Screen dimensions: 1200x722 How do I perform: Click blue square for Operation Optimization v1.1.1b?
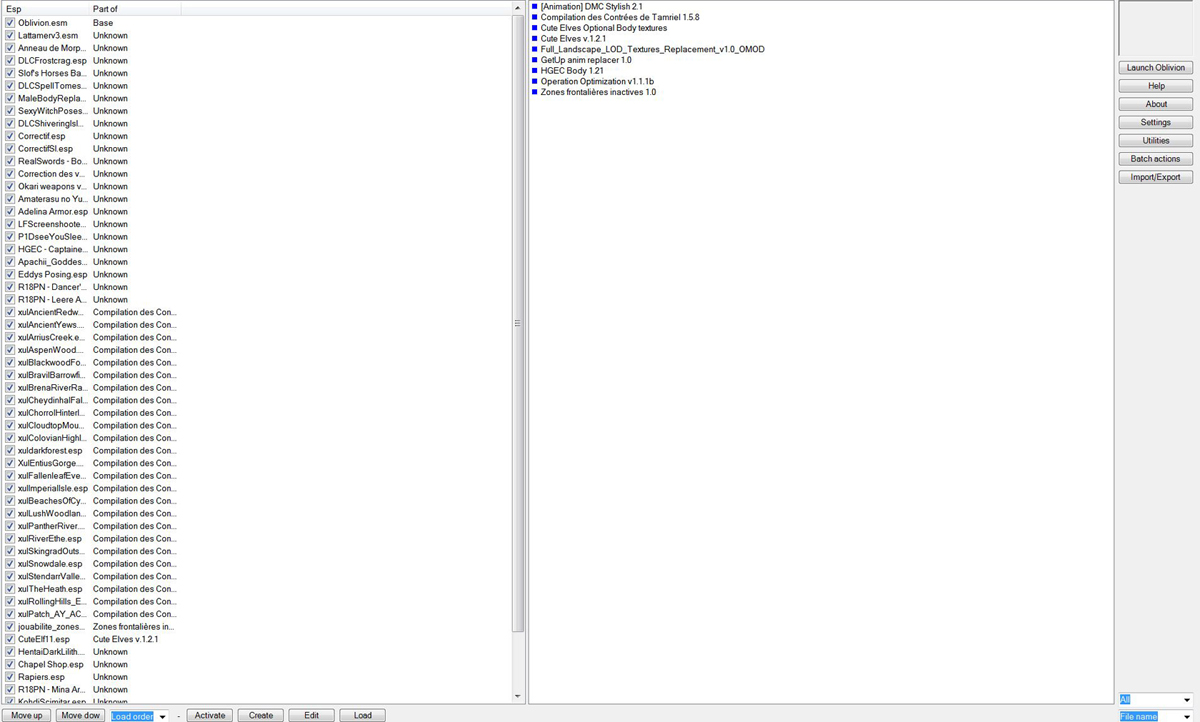click(x=535, y=81)
